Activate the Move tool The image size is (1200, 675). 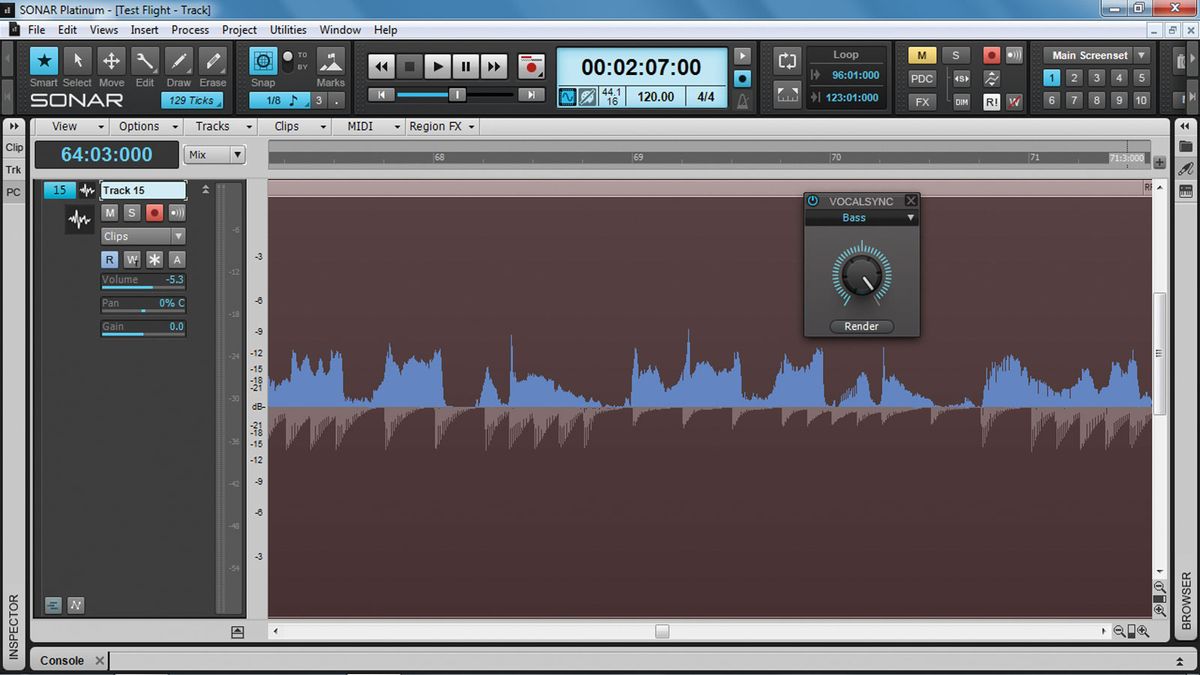click(111, 62)
